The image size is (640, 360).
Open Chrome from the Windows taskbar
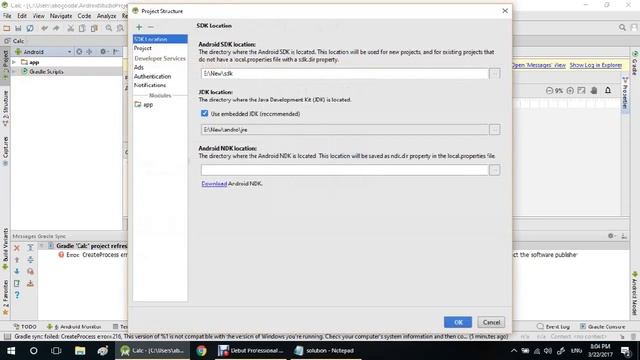point(201,351)
